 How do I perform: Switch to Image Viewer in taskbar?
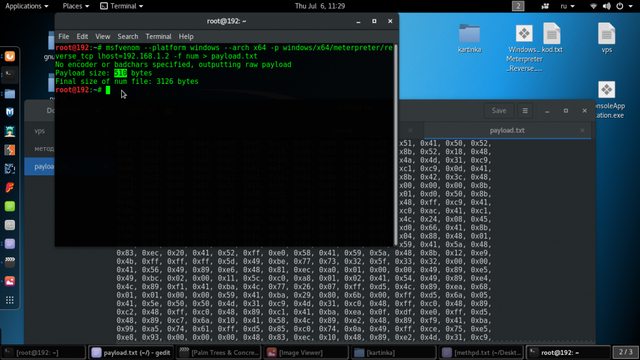coord(307,352)
